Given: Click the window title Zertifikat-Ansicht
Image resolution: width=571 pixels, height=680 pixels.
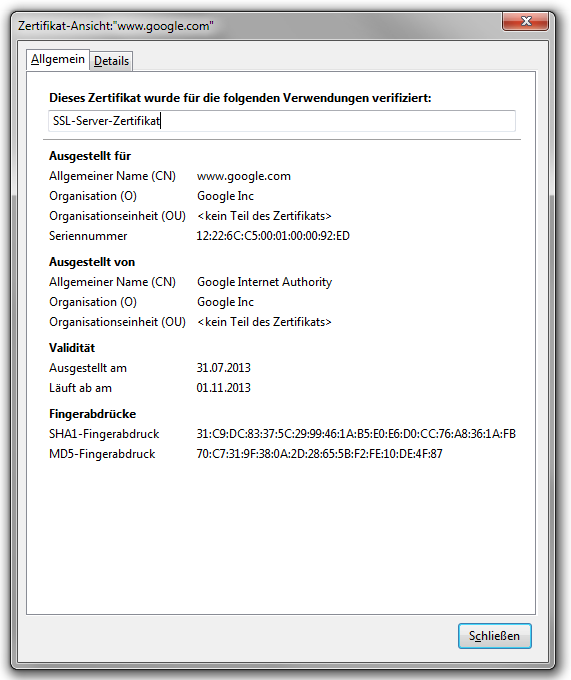Looking at the screenshot, I should [x=115, y=26].
